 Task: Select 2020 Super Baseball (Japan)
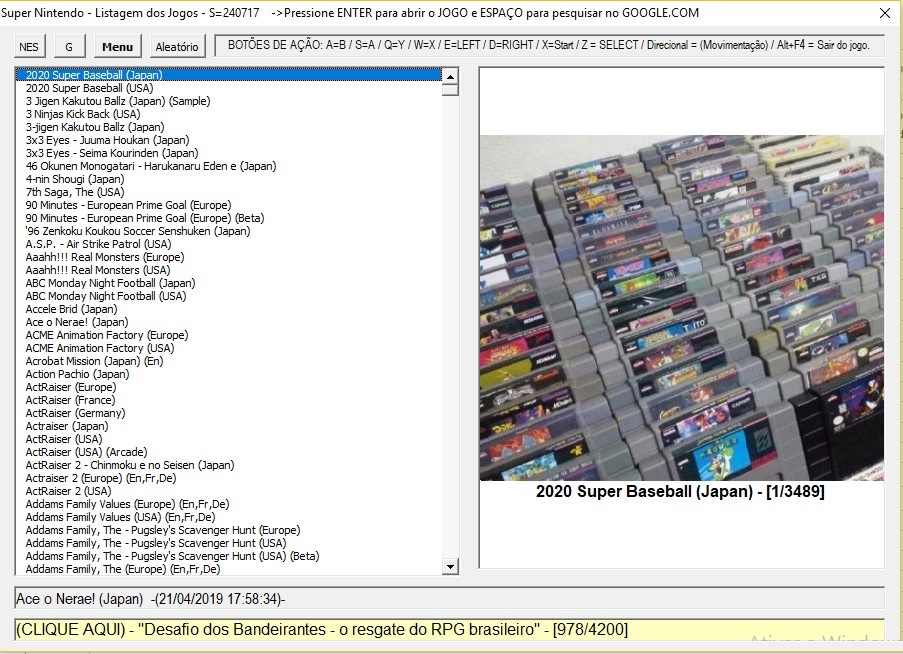(229, 75)
